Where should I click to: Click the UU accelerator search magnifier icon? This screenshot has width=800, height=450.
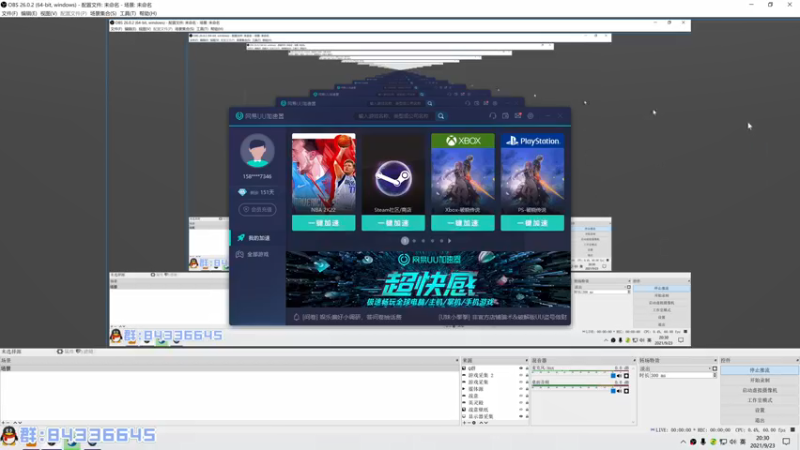tap(441, 116)
